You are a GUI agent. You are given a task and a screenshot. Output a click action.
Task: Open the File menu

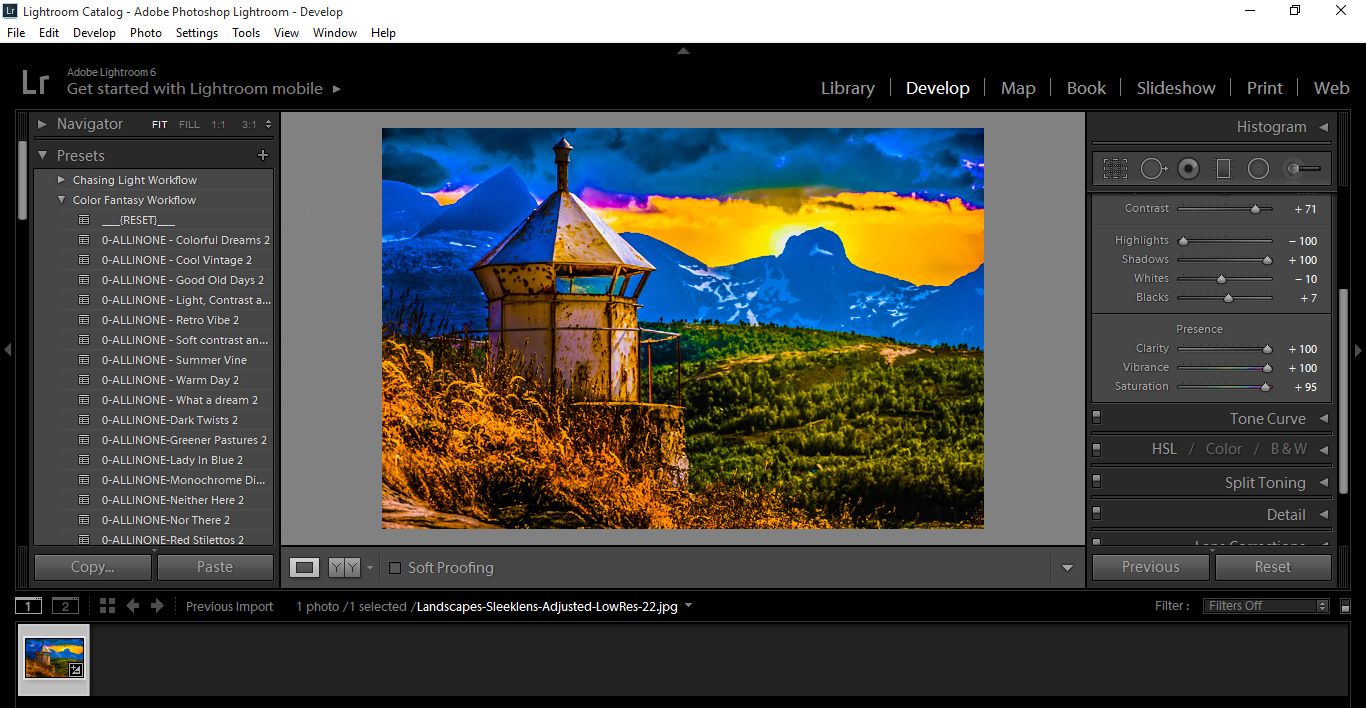click(16, 32)
